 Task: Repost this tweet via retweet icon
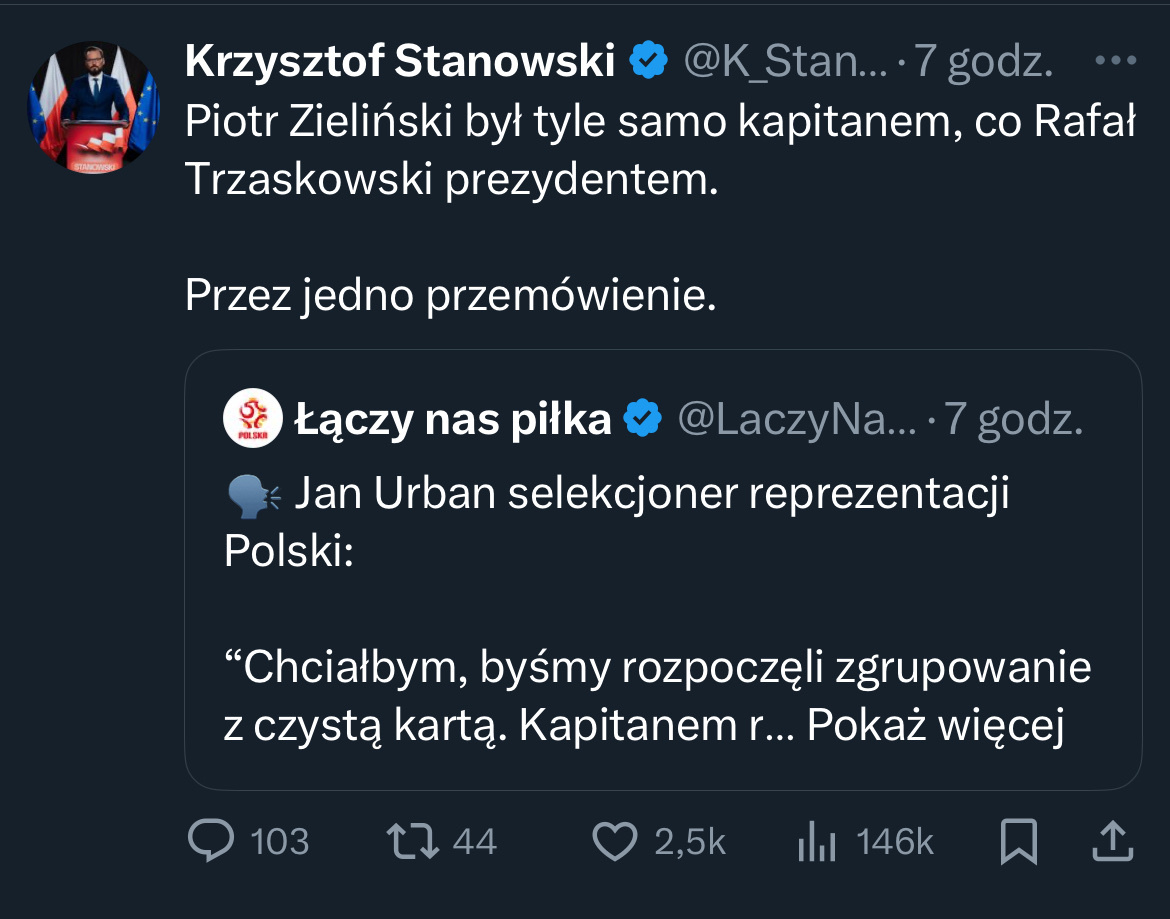point(414,841)
